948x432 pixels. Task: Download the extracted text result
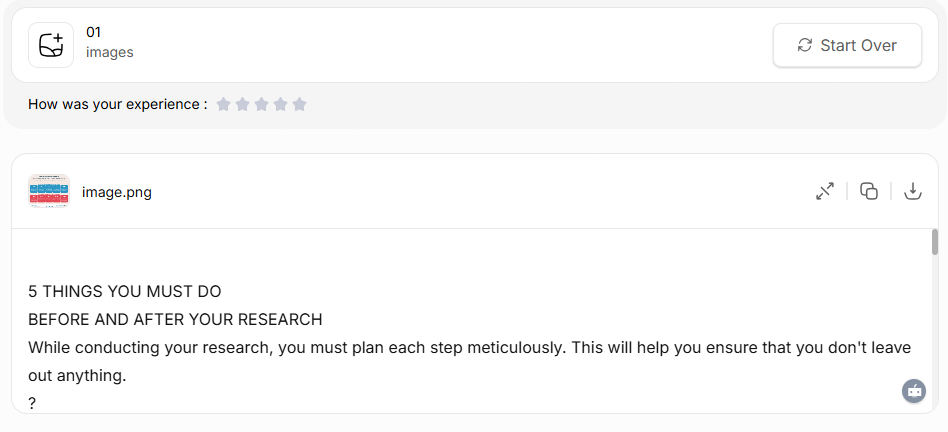[x=912, y=191]
